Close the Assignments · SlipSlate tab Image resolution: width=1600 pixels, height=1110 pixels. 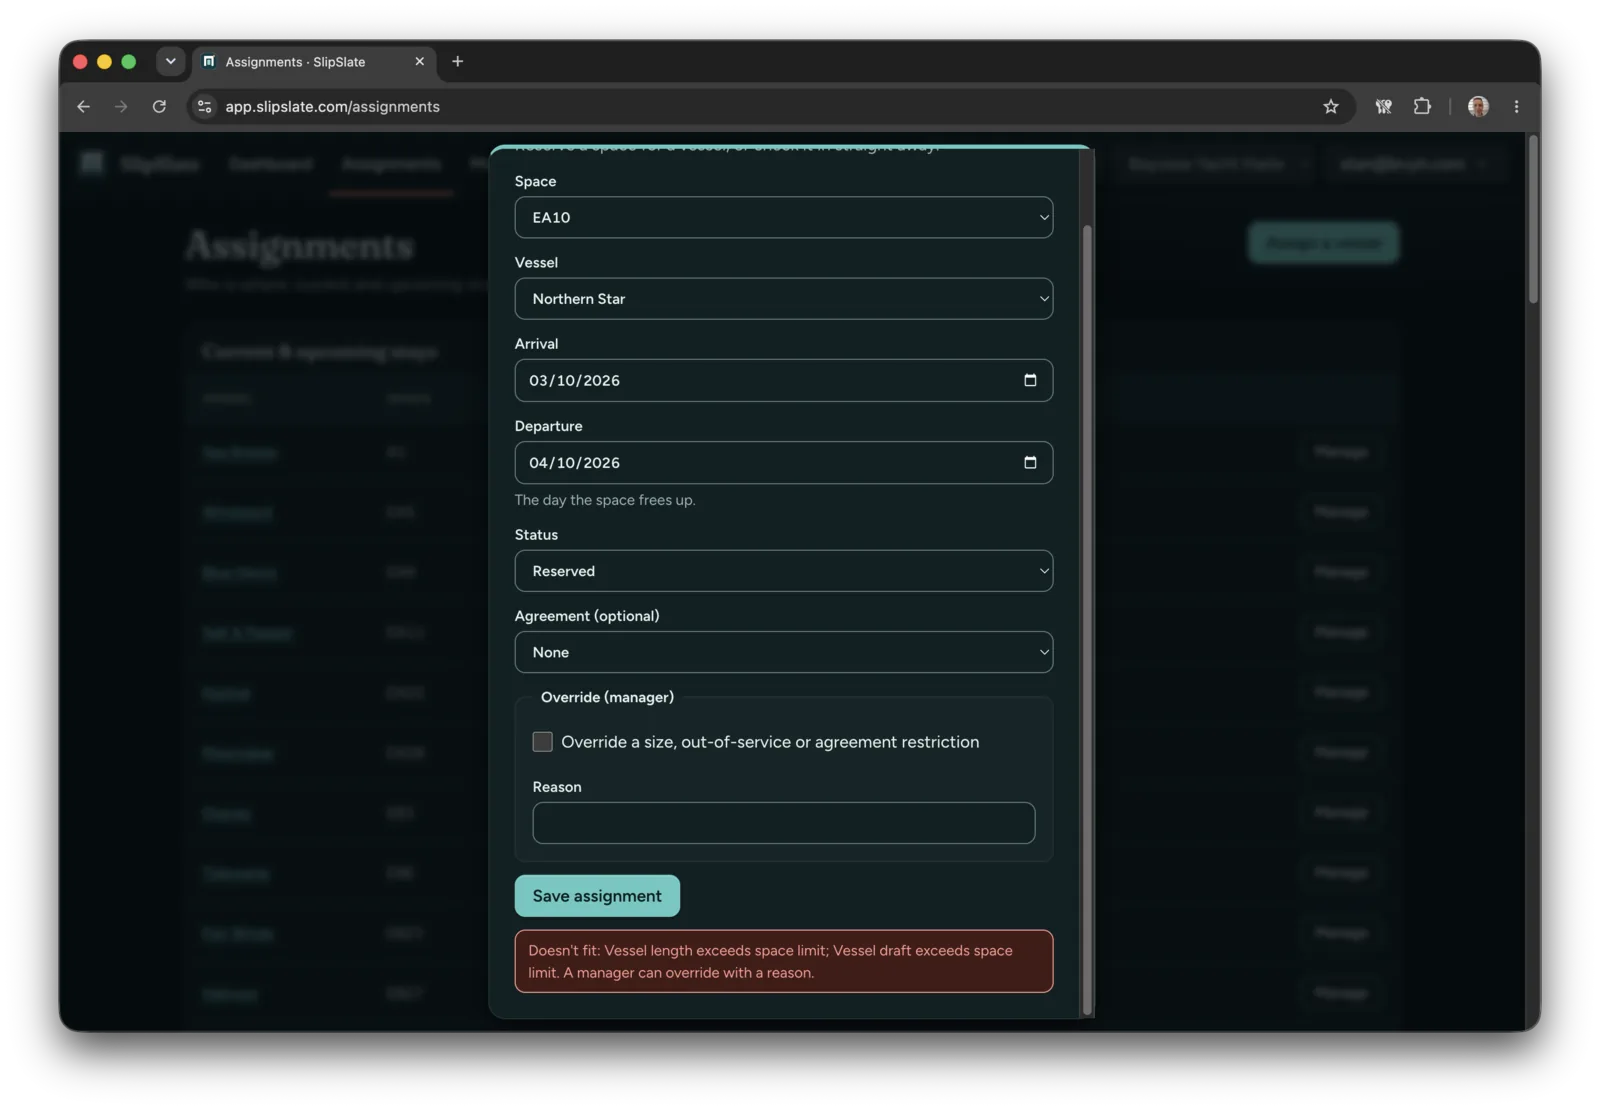click(419, 61)
